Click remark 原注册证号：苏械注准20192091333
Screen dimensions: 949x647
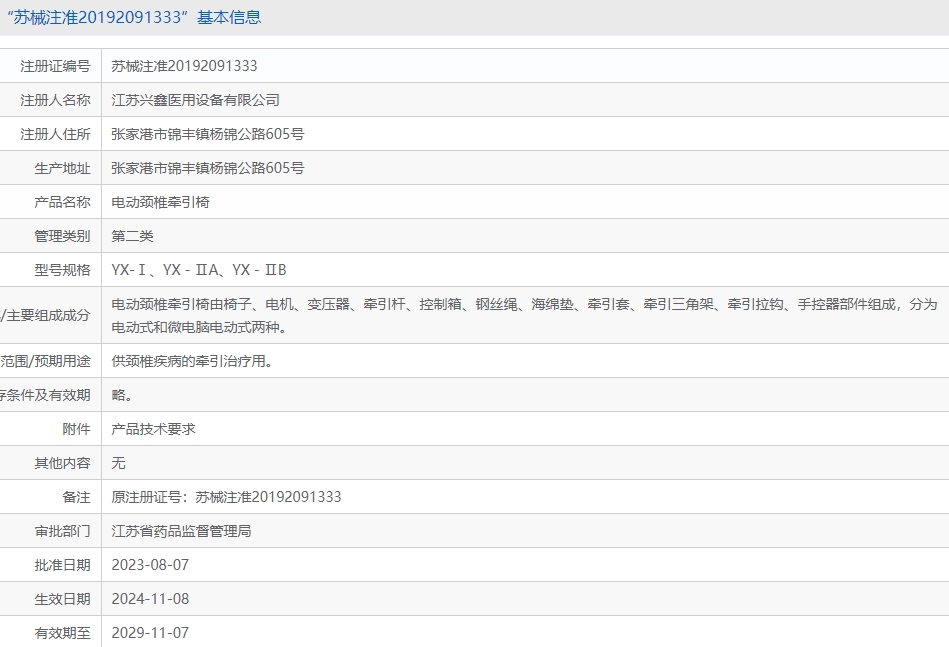(x=226, y=496)
